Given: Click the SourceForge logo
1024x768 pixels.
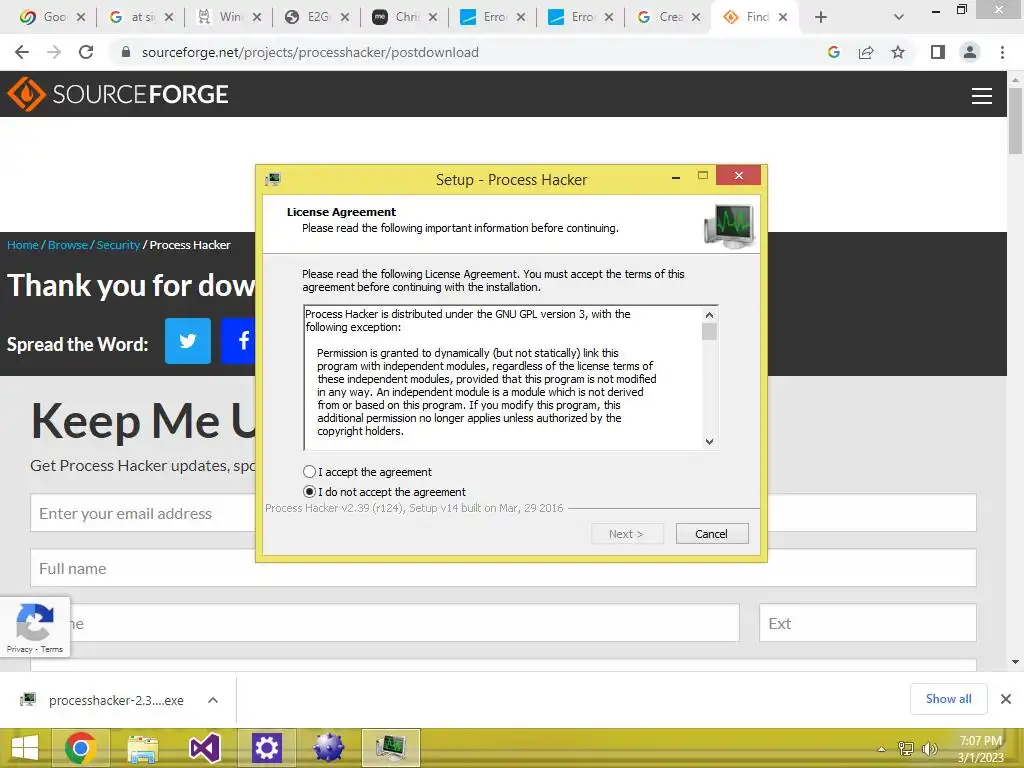Looking at the screenshot, I should coord(118,94).
